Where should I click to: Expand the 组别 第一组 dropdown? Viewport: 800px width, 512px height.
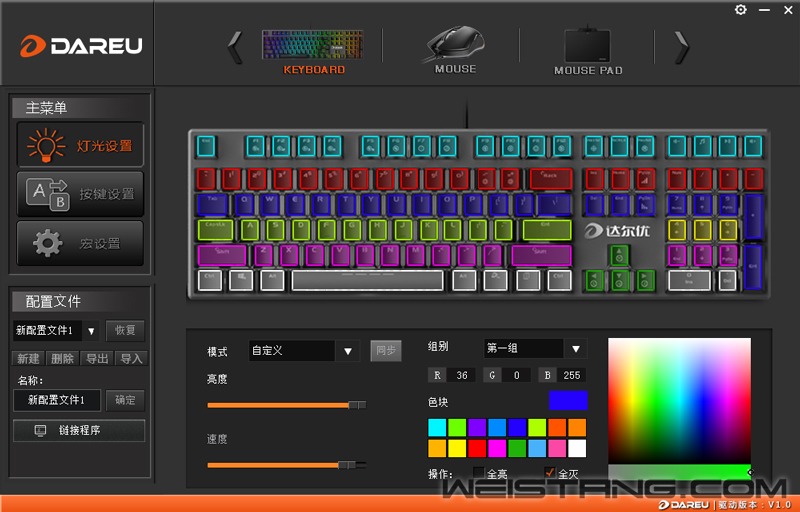point(576,349)
